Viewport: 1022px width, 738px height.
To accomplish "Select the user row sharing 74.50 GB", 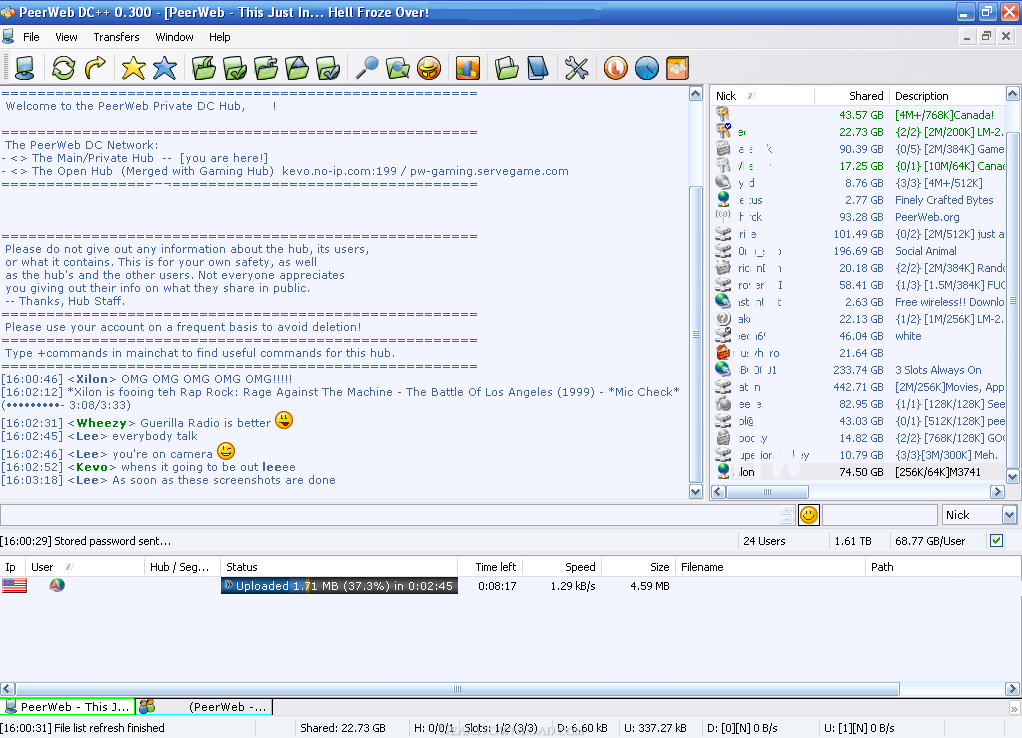I will 858,472.
